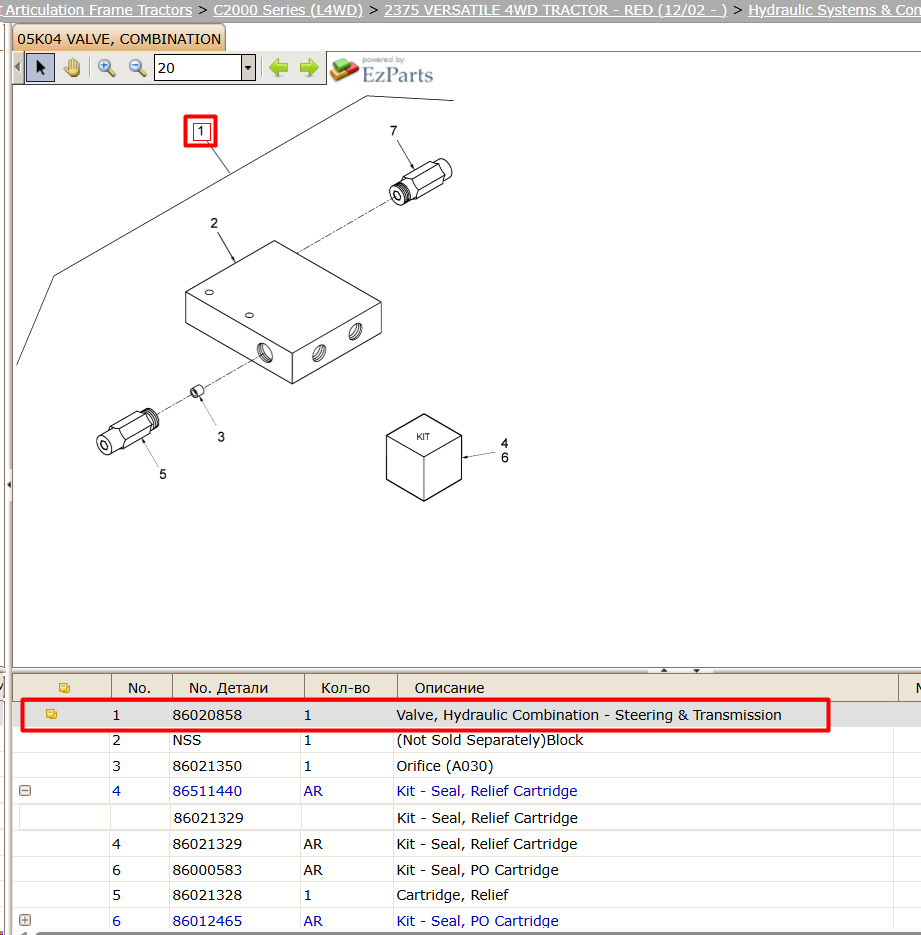
Task: Select callout 2 on the block
Action: coord(214,223)
